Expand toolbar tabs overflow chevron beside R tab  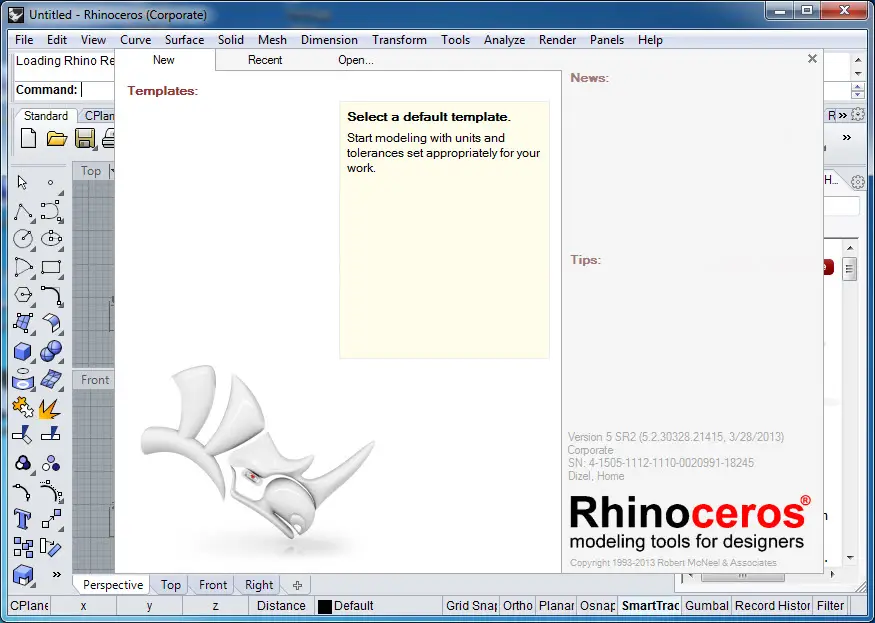point(843,116)
